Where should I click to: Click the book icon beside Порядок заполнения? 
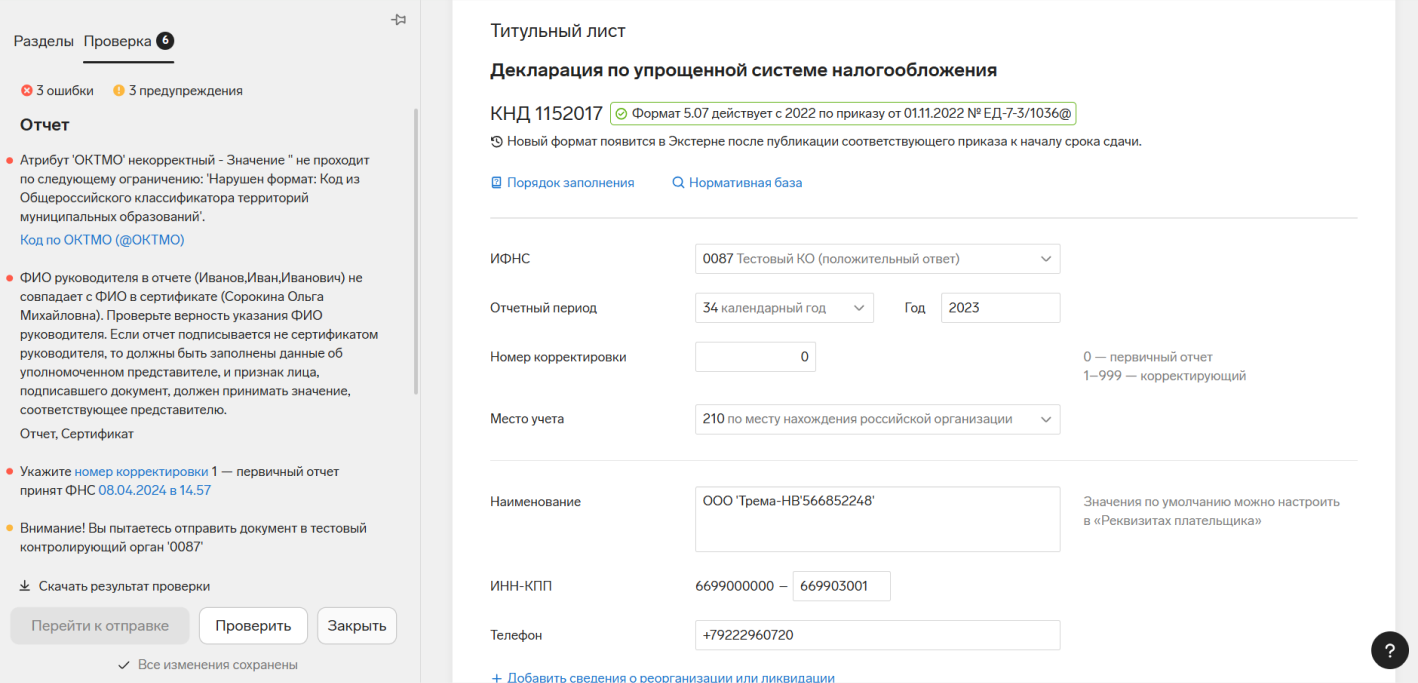tap(496, 183)
